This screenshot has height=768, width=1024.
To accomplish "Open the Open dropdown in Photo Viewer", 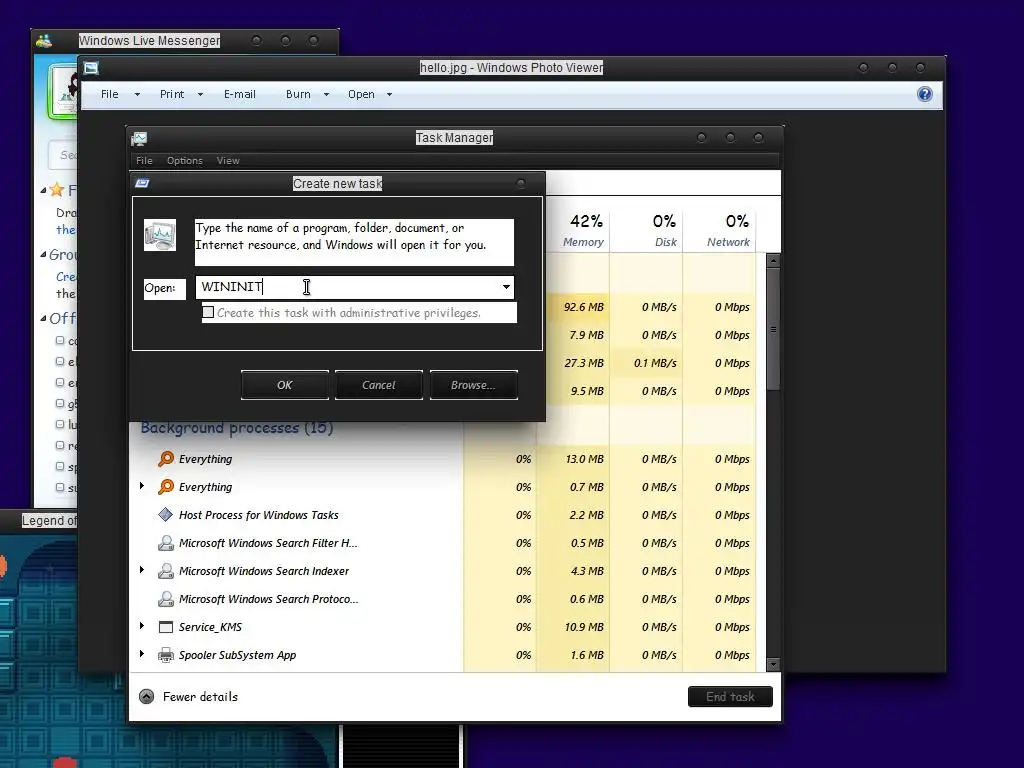I will [389, 95].
